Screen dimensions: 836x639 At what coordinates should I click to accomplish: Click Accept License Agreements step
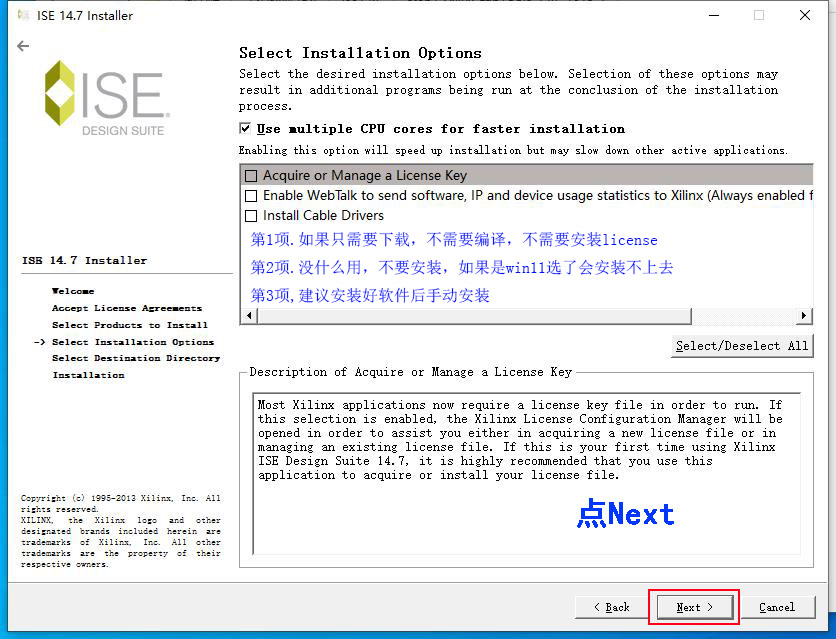click(126, 308)
